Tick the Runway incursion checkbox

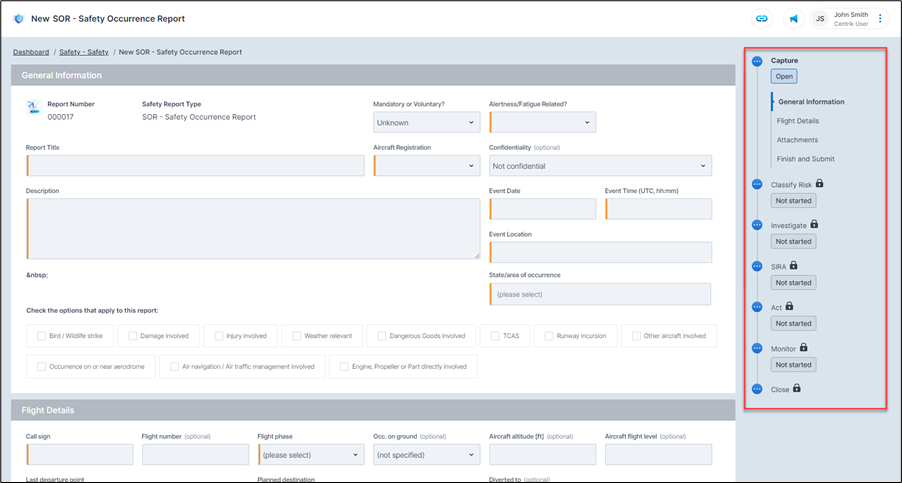point(549,336)
